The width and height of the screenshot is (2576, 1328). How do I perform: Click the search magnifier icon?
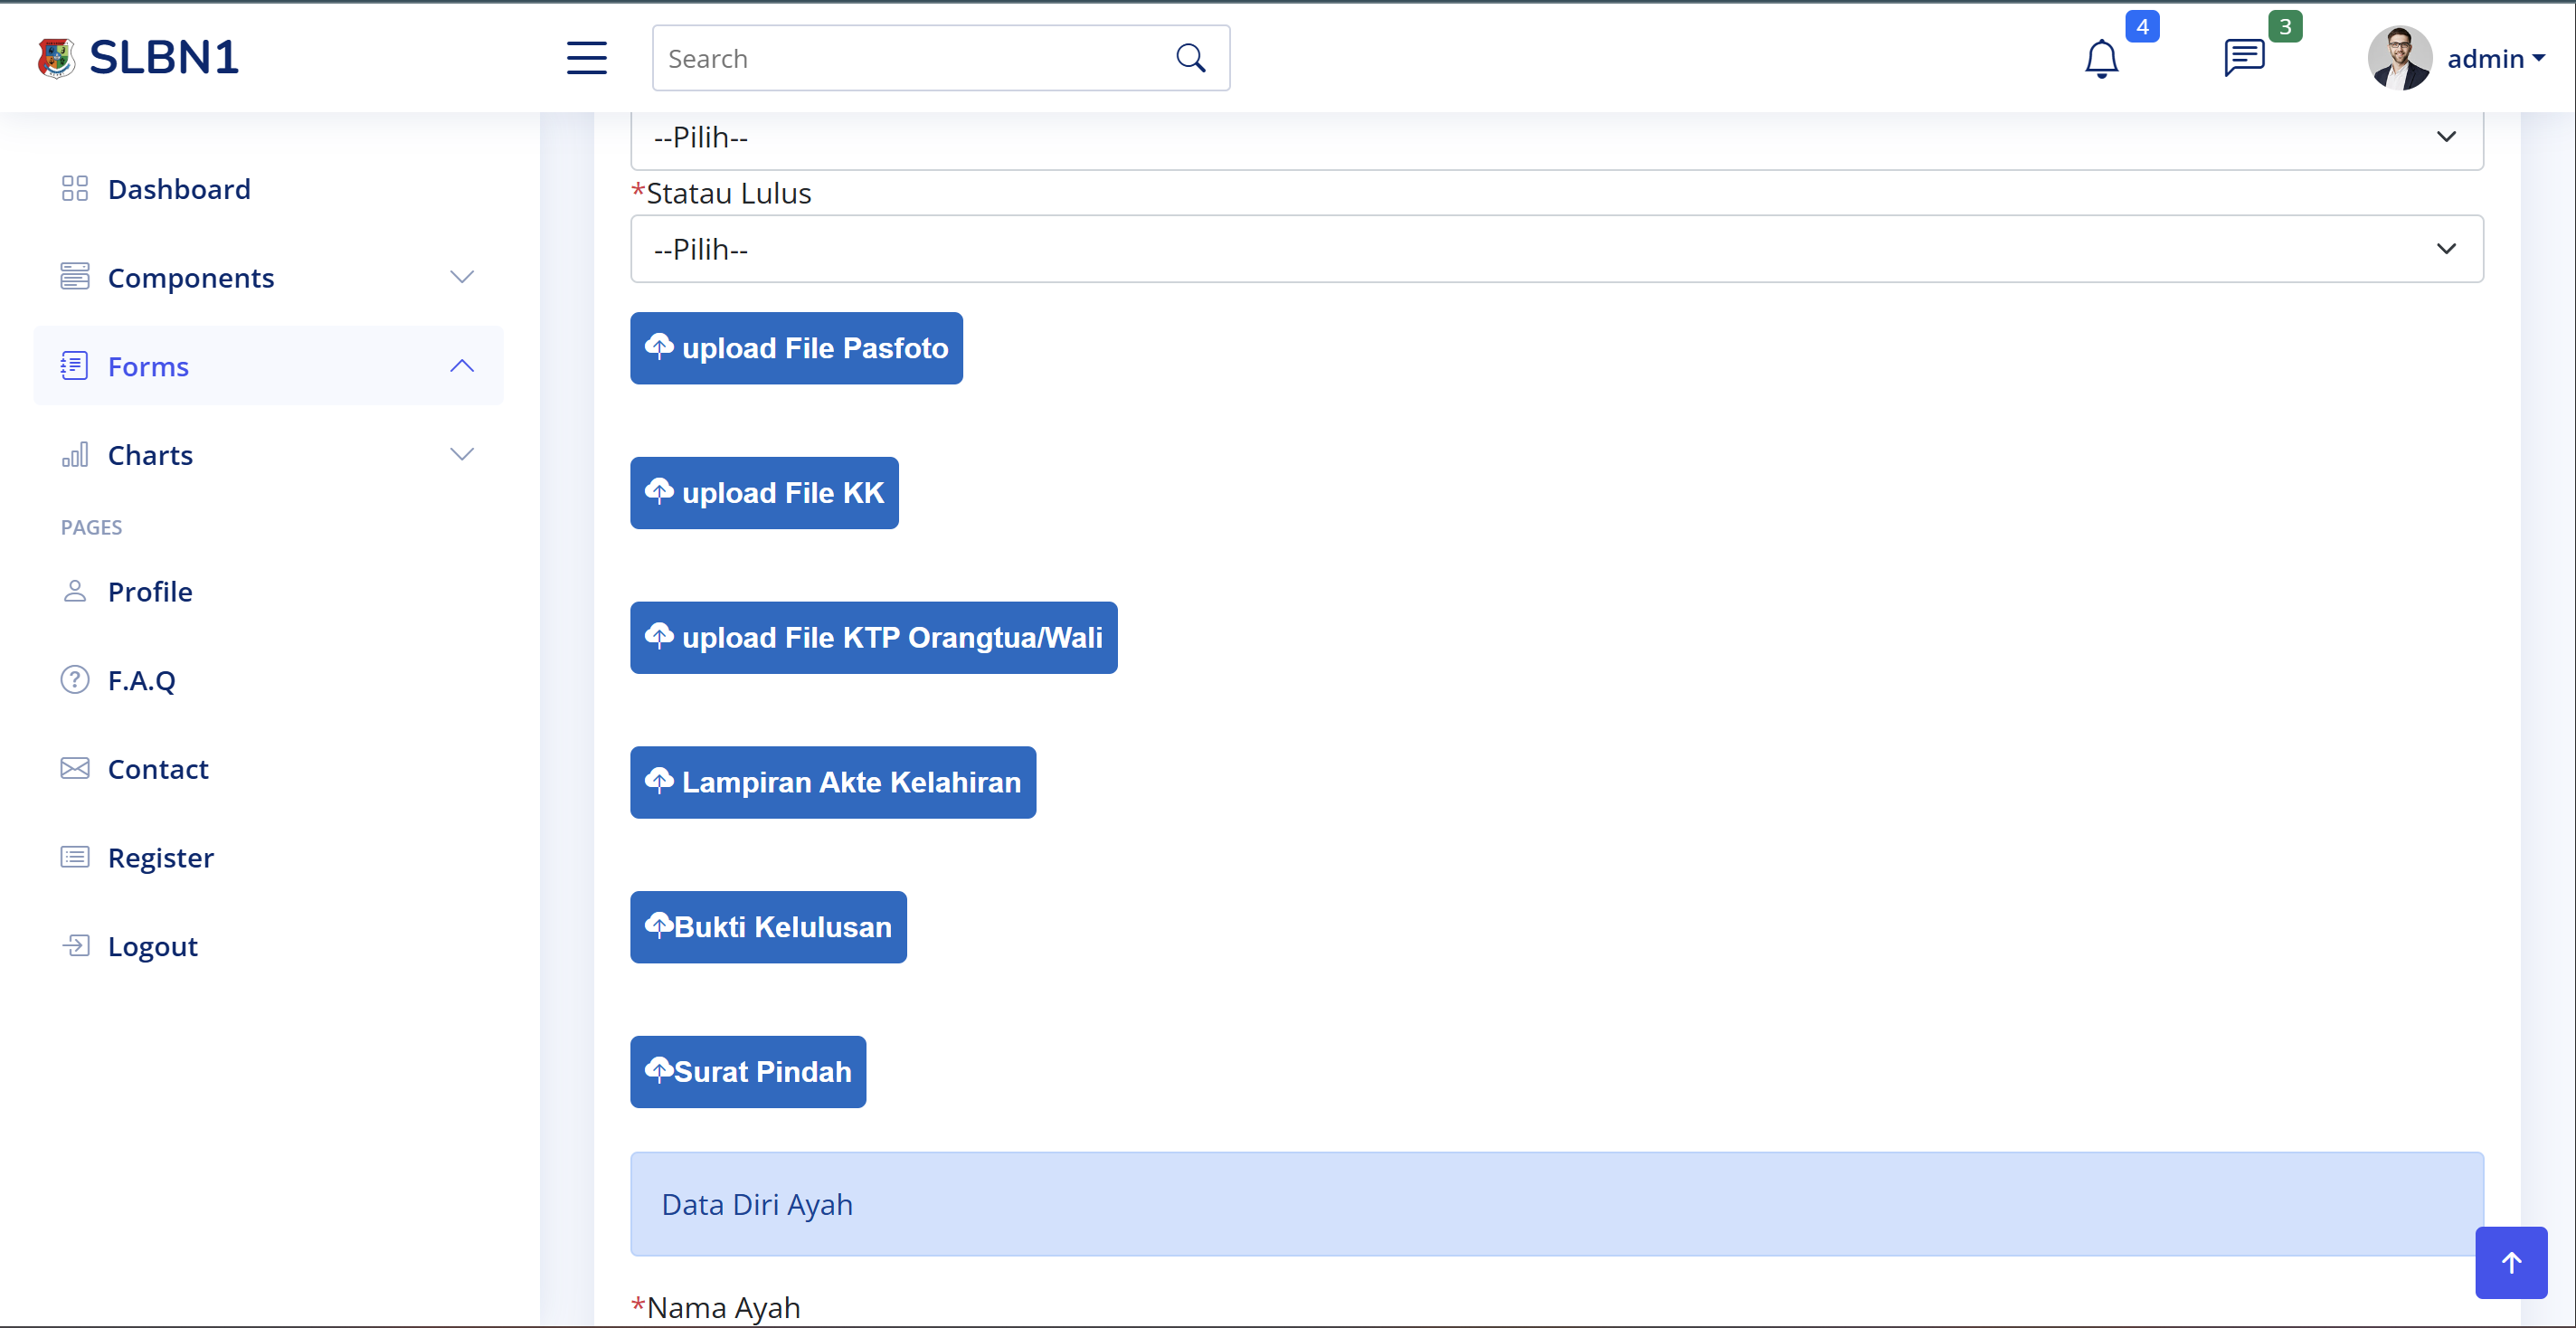click(x=1190, y=58)
